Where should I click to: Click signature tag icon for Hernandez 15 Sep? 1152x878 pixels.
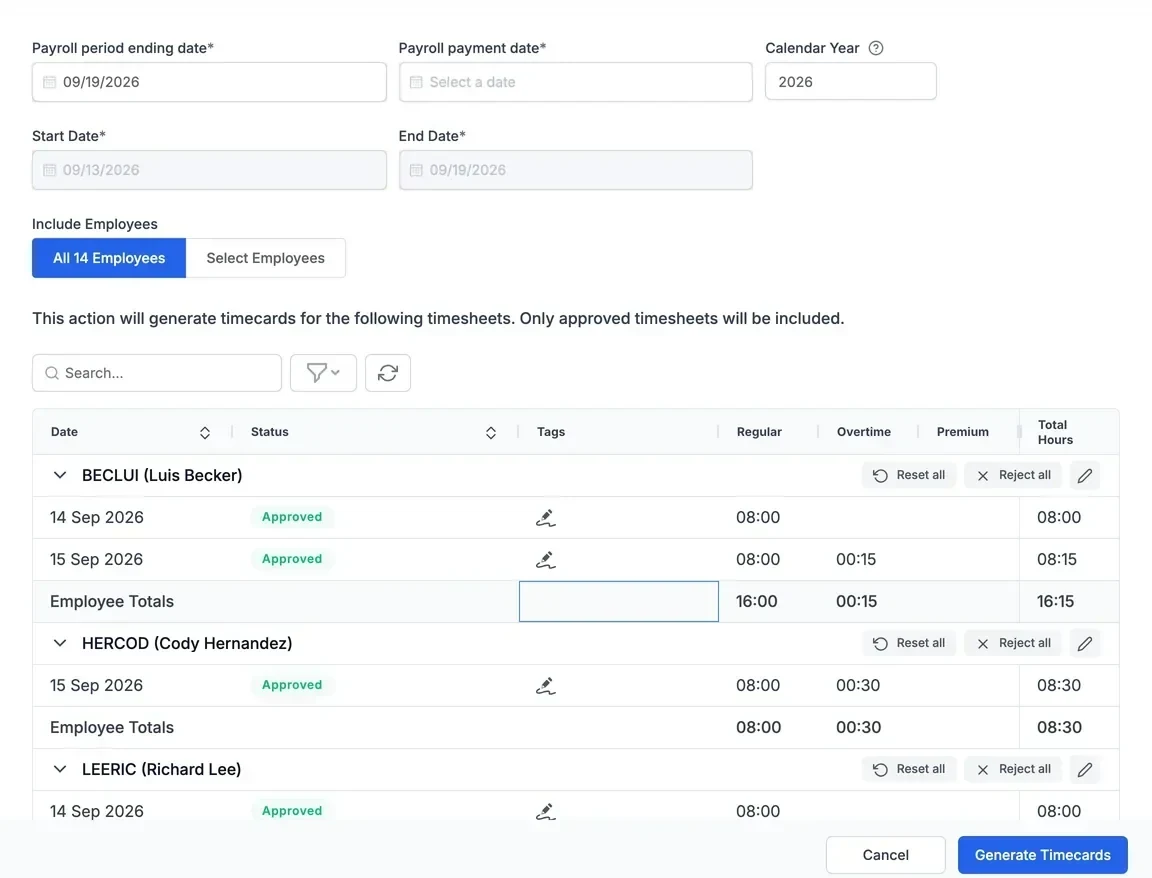point(545,686)
